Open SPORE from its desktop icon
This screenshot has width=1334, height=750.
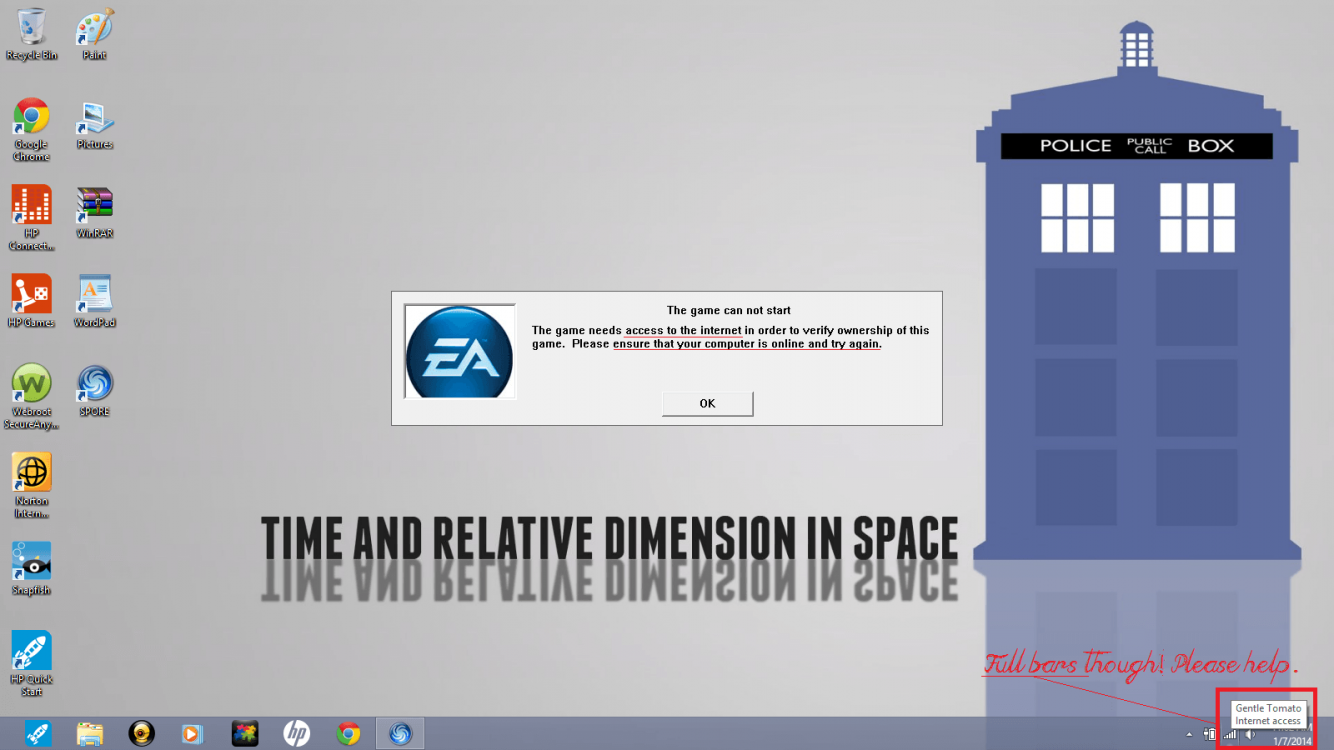click(x=93, y=383)
